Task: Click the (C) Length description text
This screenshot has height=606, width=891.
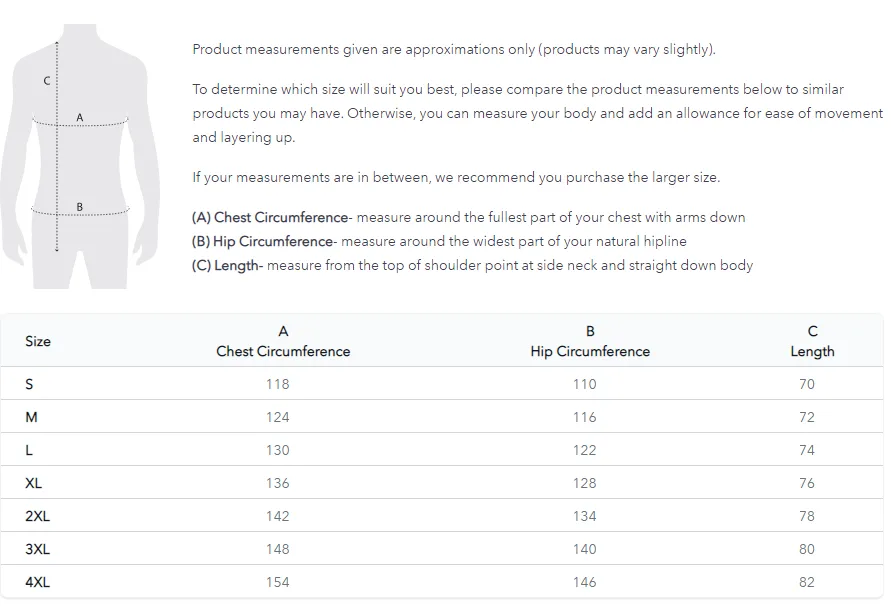Action: [472, 265]
